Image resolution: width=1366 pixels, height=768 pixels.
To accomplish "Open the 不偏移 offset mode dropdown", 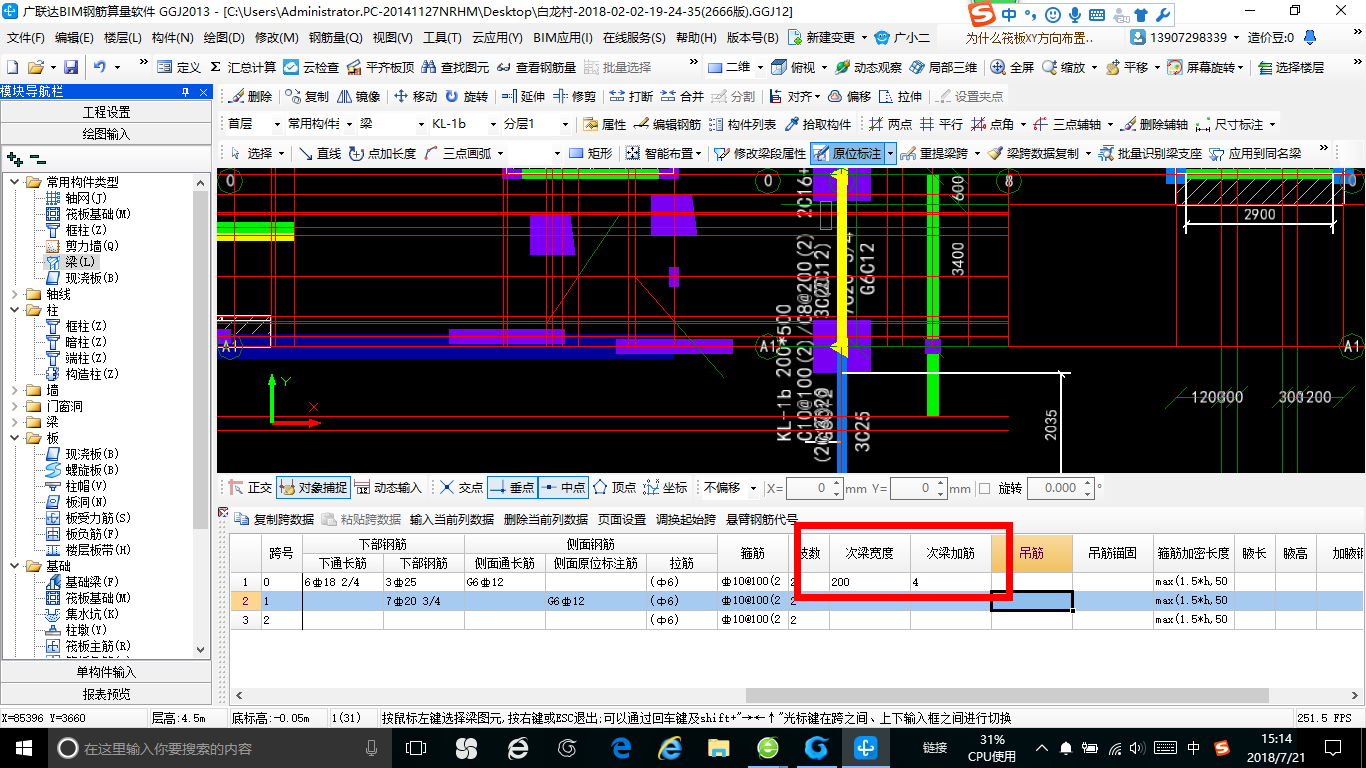I will (753, 488).
